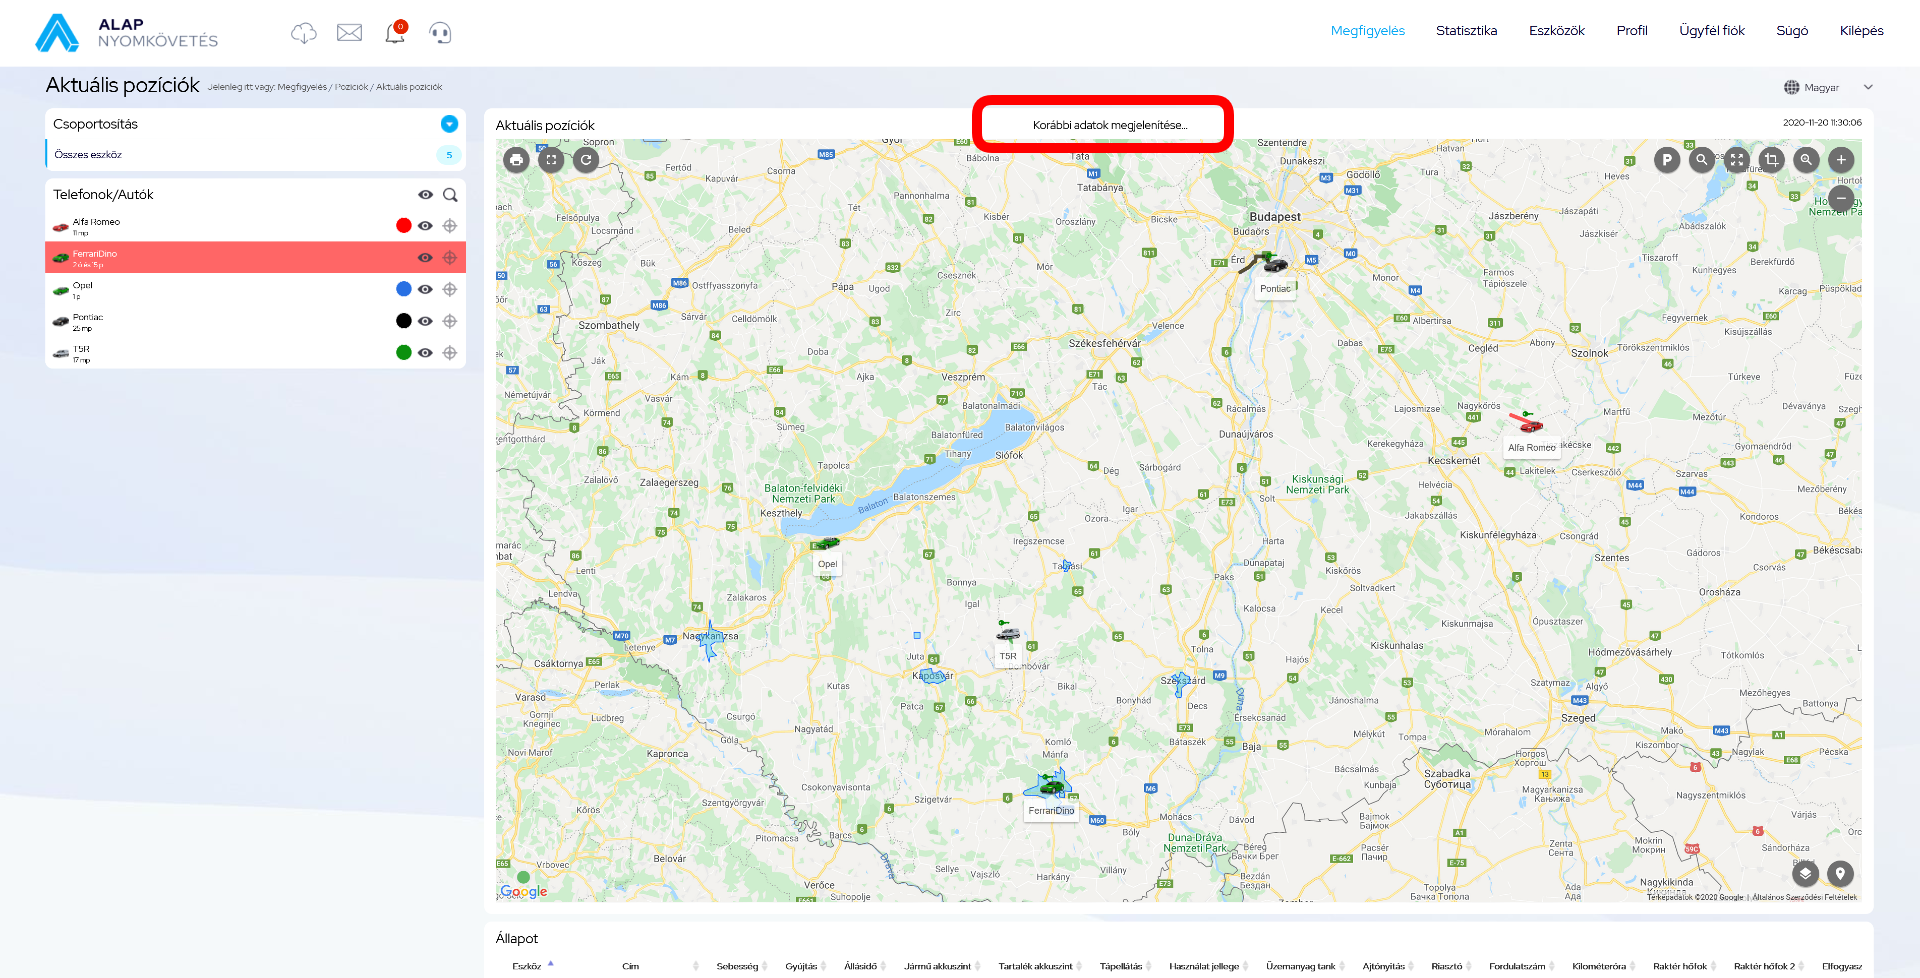The width and height of the screenshot is (1920, 978).
Task: Open the envelope messages icon
Action: (x=349, y=33)
